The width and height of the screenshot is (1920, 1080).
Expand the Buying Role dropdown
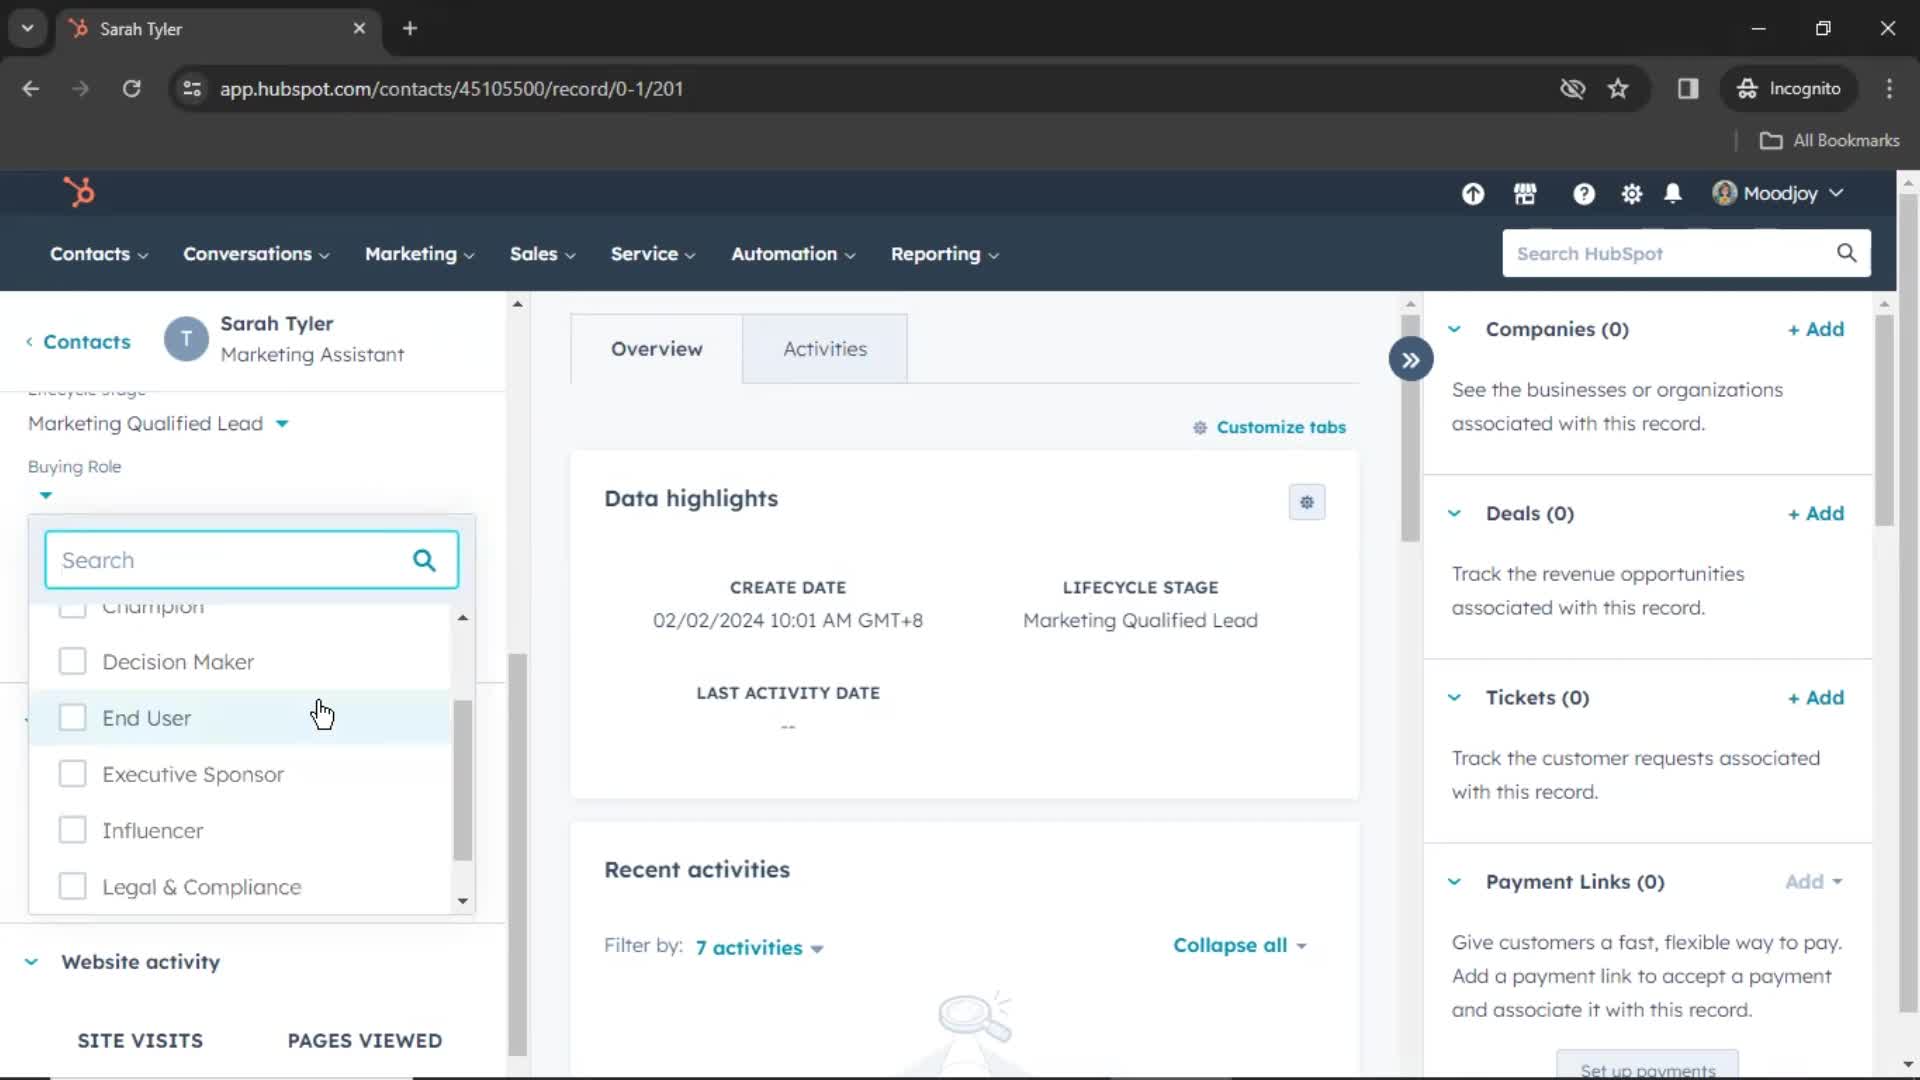[x=44, y=495]
